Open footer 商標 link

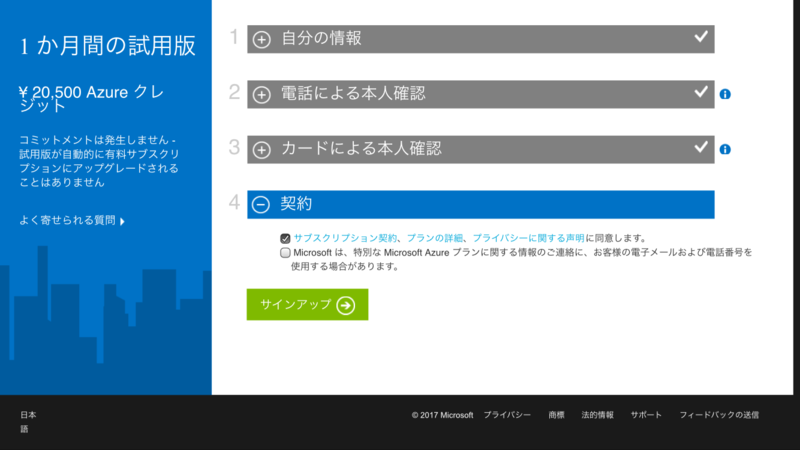click(557, 415)
